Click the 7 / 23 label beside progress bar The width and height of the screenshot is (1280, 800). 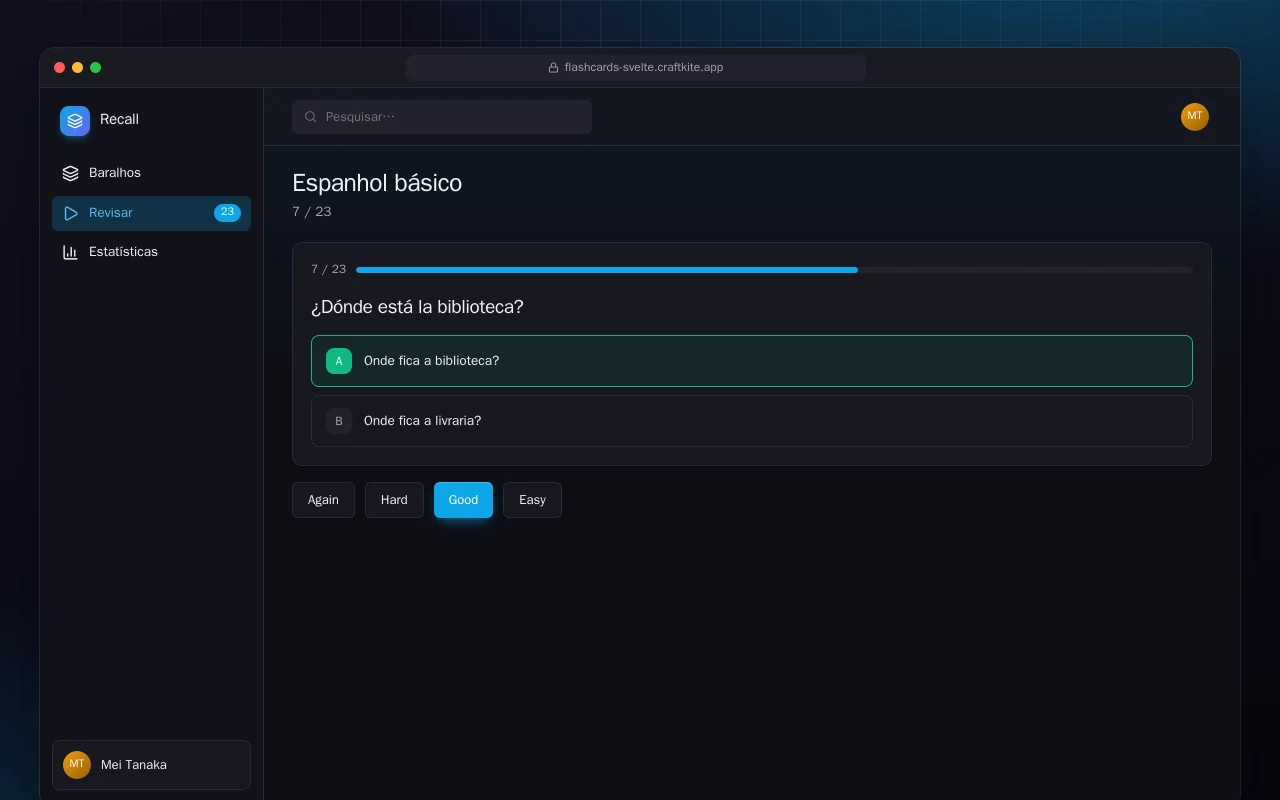pyautogui.click(x=328, y=270)
